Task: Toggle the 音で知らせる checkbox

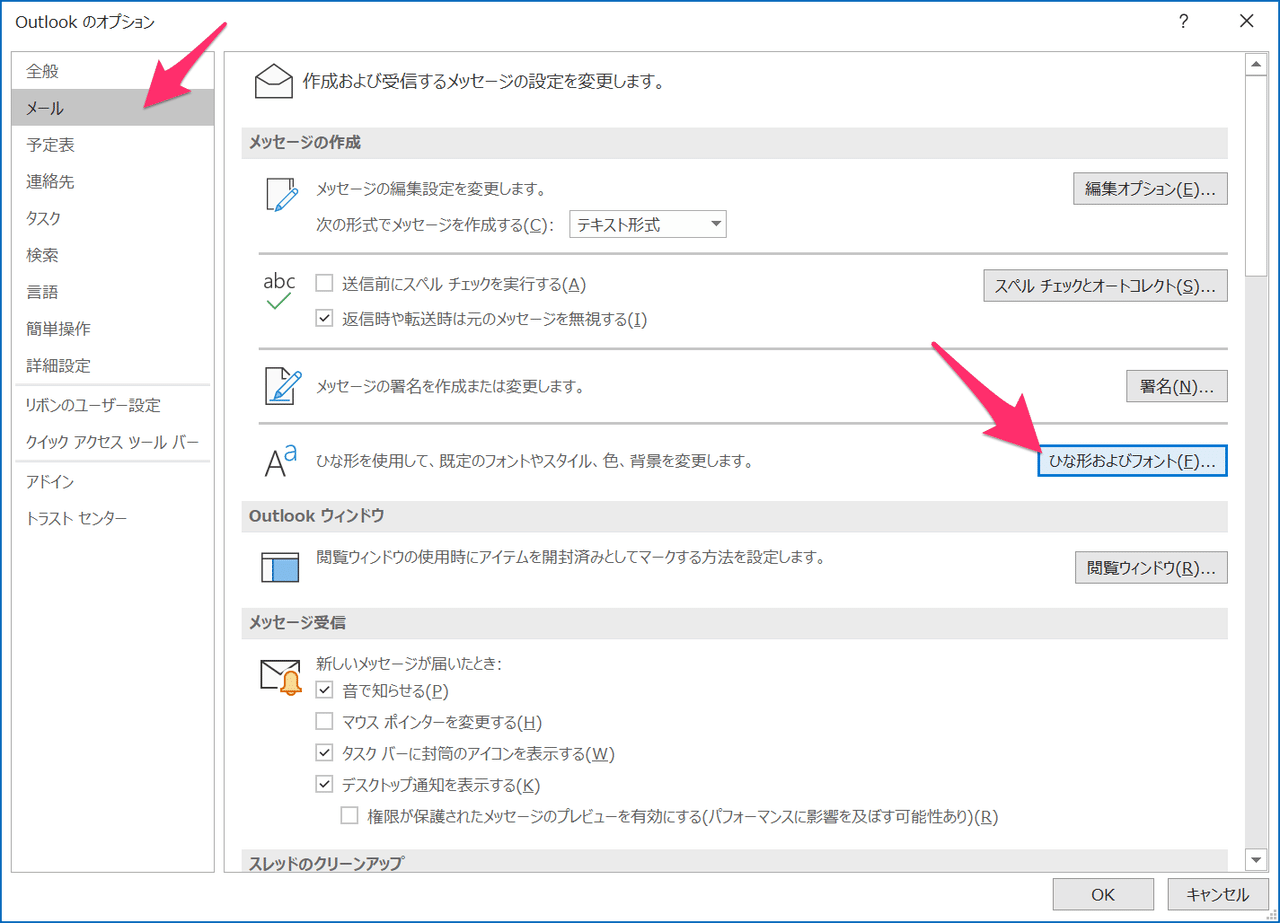Action: click(x=324, y=690)
